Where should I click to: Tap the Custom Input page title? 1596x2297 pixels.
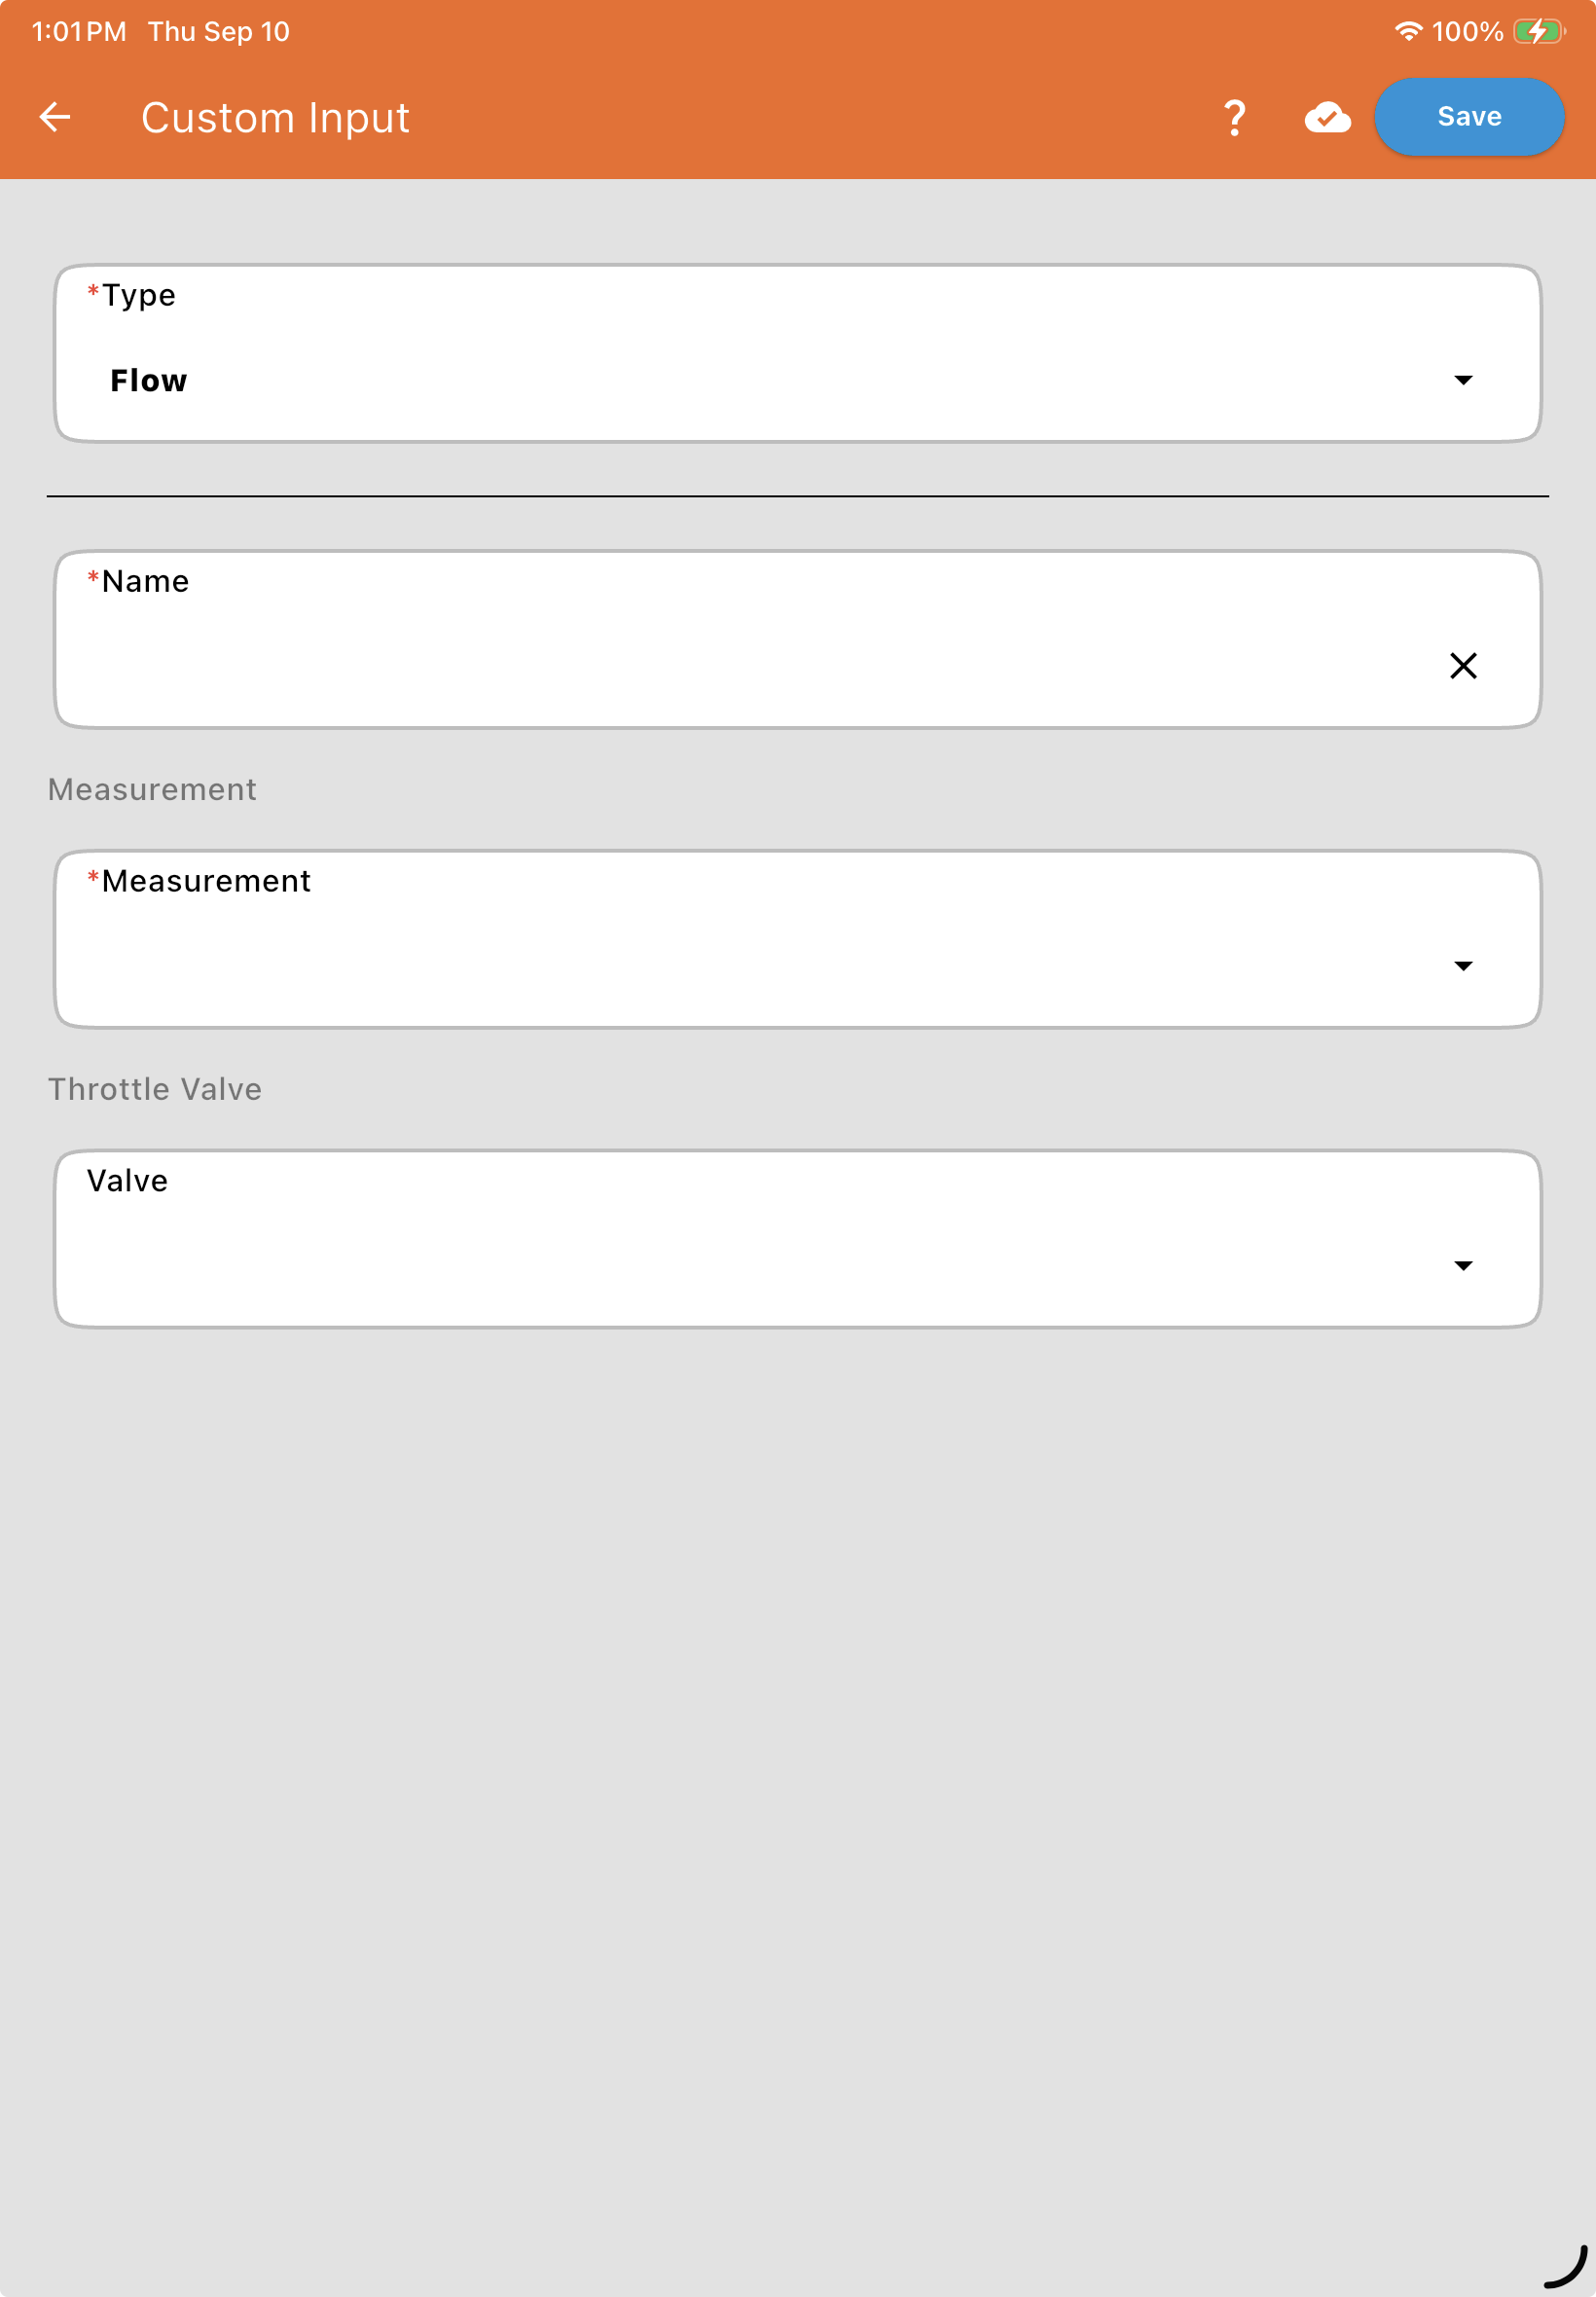(275, 118)
